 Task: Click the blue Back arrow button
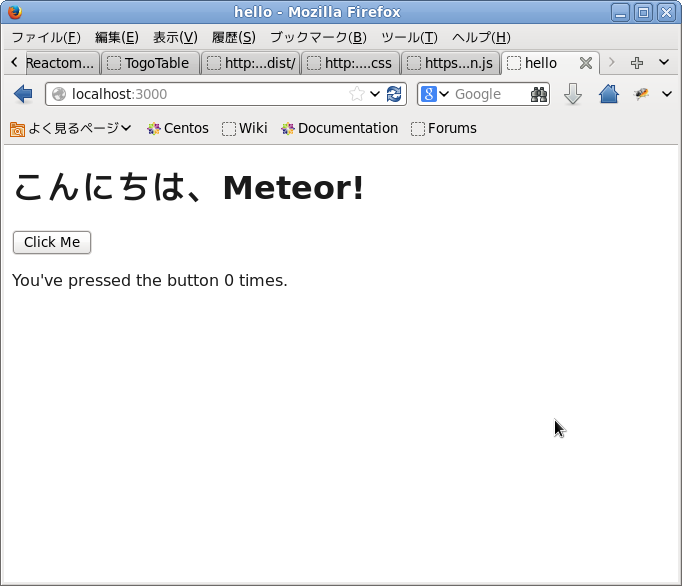pos(23,94)
